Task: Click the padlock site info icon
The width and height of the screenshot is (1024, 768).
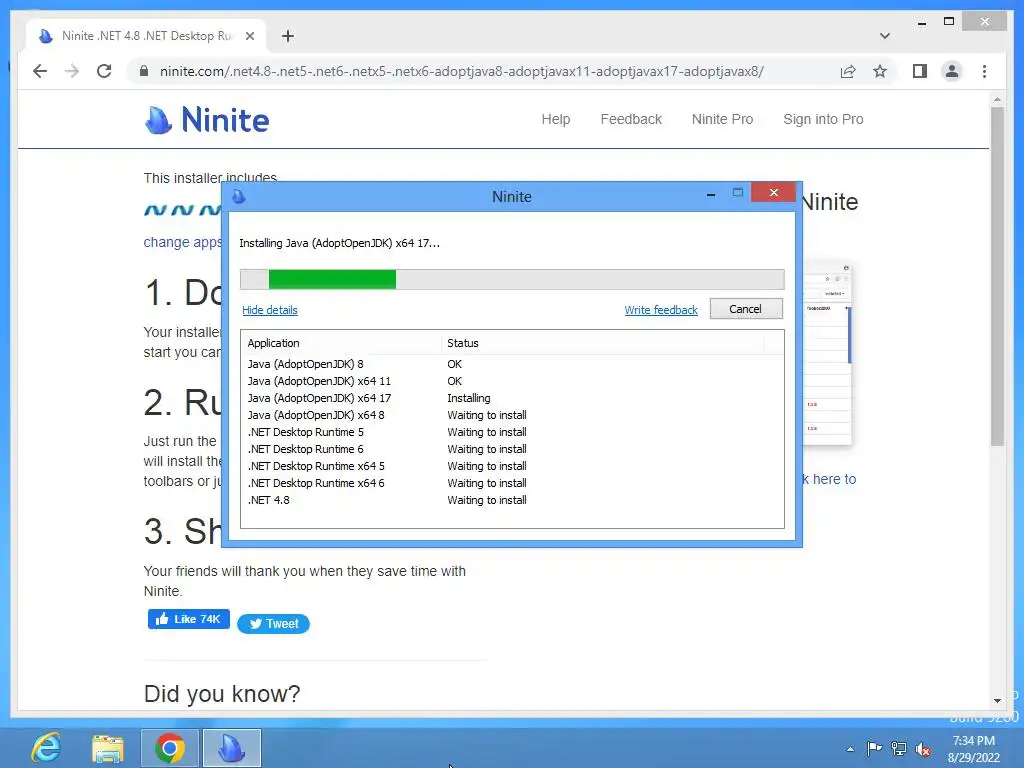Action: pyautogui.click(x=144, y=71)
